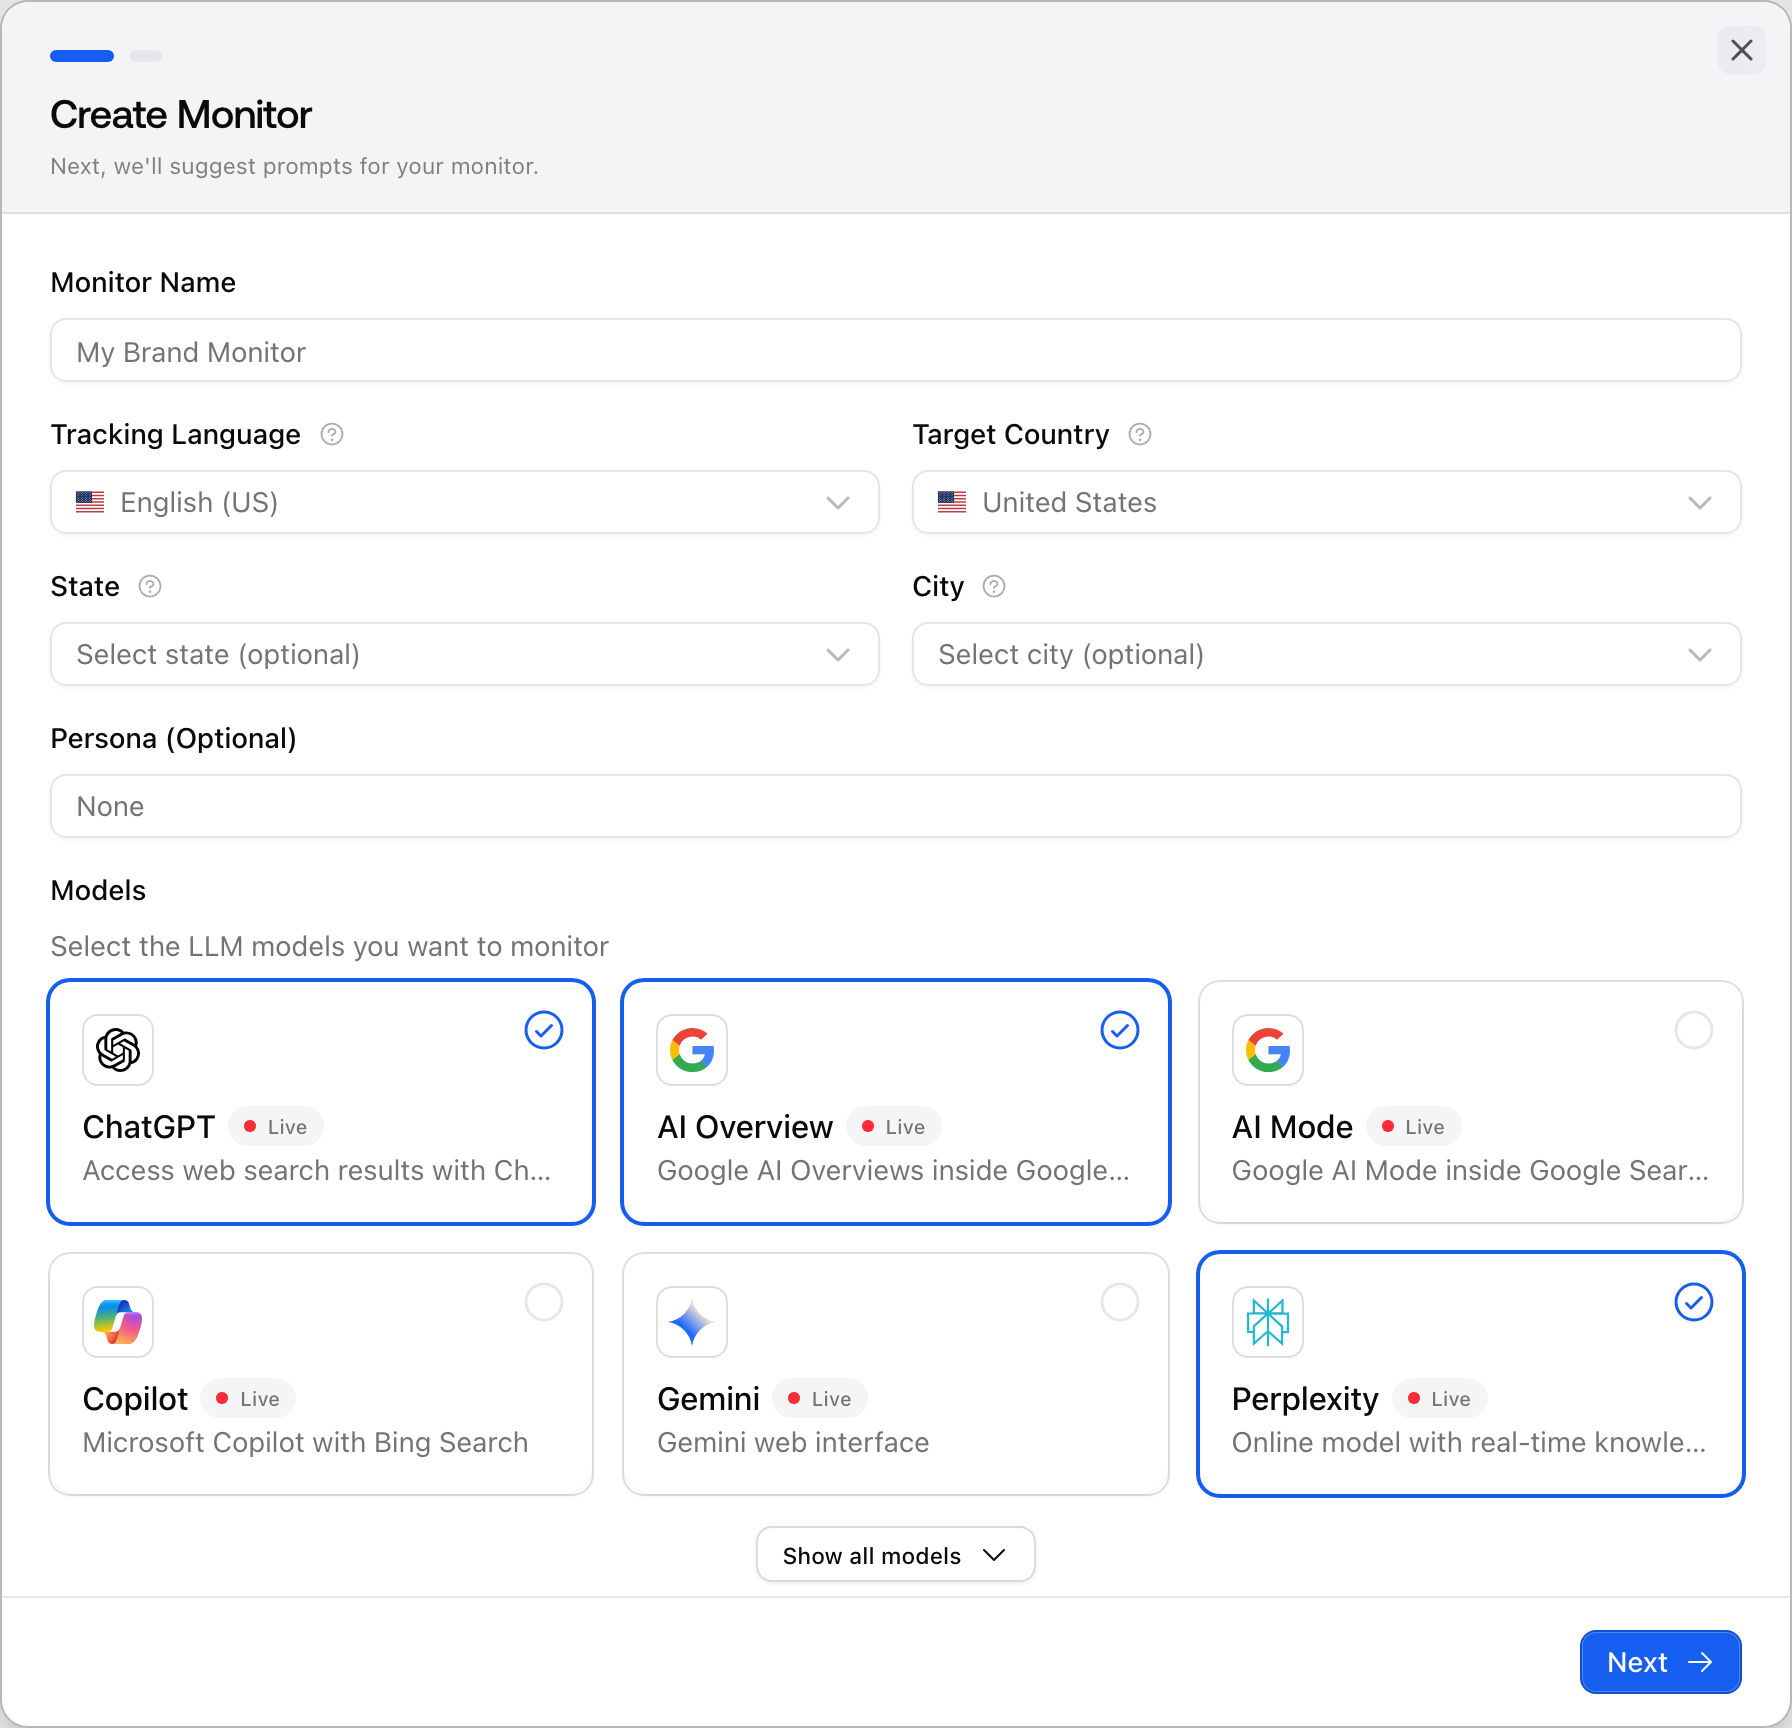The width and height of the screenshot is (1792, 1728).
Task: Open the Target Country dropdown
Action: click(x=1327, y=502)
